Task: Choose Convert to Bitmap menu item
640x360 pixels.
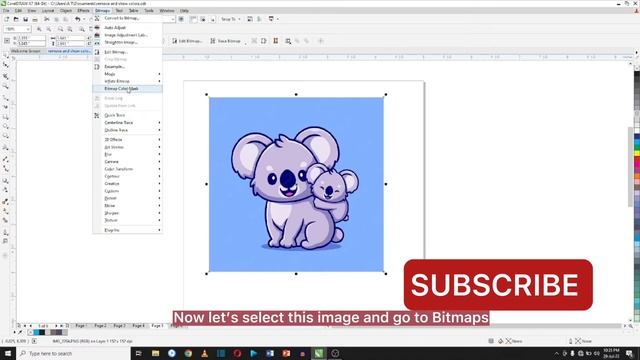Action: click(128, 18)
